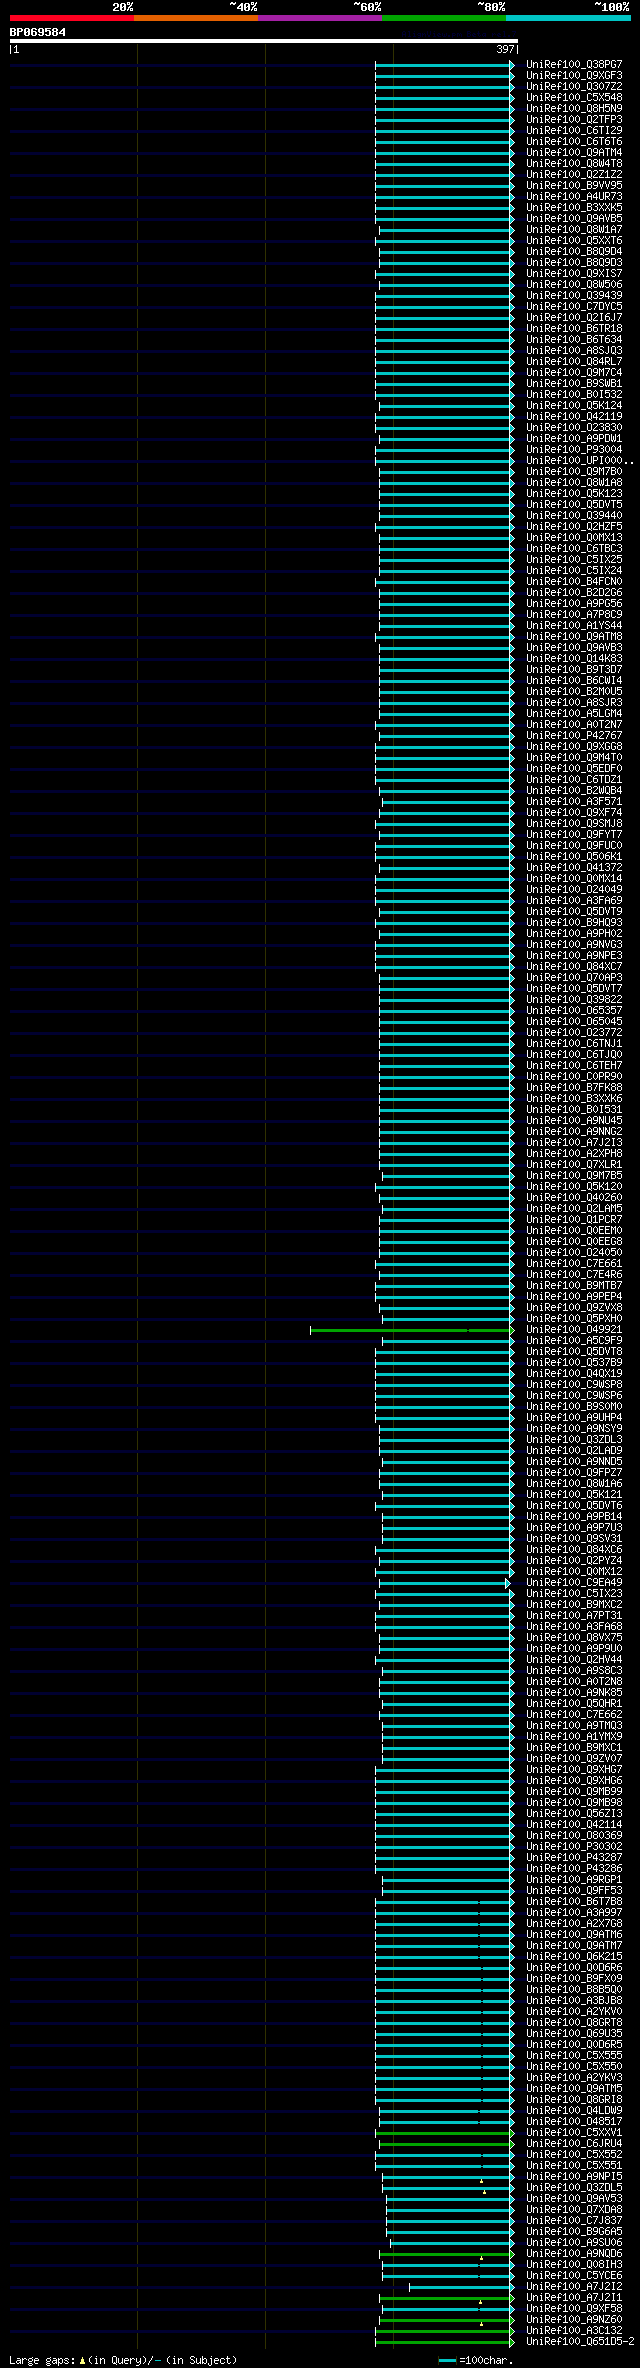This screenshot has width=640, height=2368.
Task: Click hit label UniRef100_O65357
Action: 574,1010
